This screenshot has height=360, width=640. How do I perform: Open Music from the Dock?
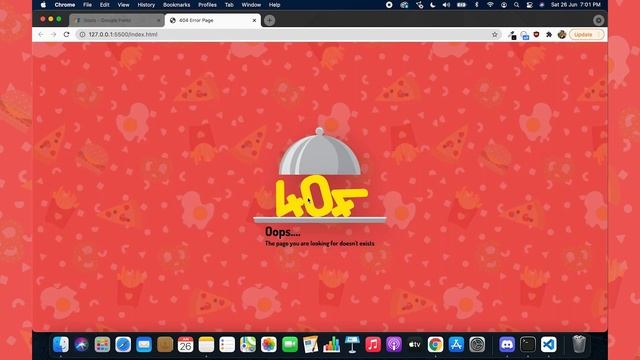[x=373, y=344]
